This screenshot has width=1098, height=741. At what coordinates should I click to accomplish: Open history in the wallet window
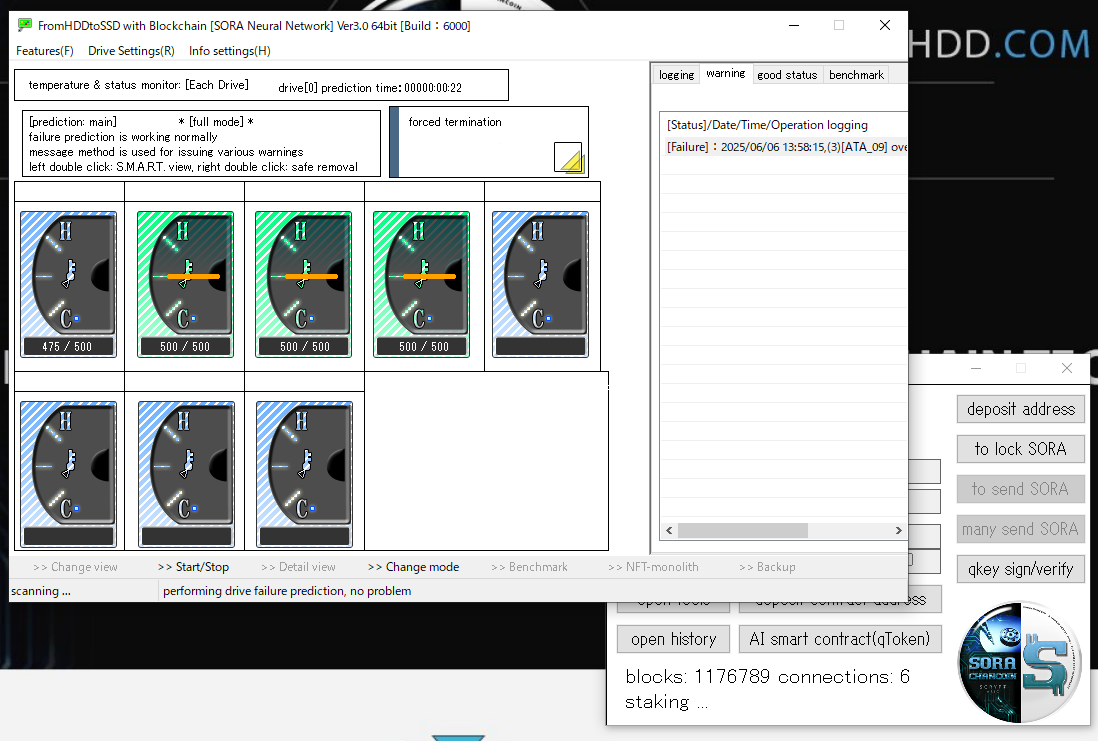pyautogui.click(x=674, y=639)
